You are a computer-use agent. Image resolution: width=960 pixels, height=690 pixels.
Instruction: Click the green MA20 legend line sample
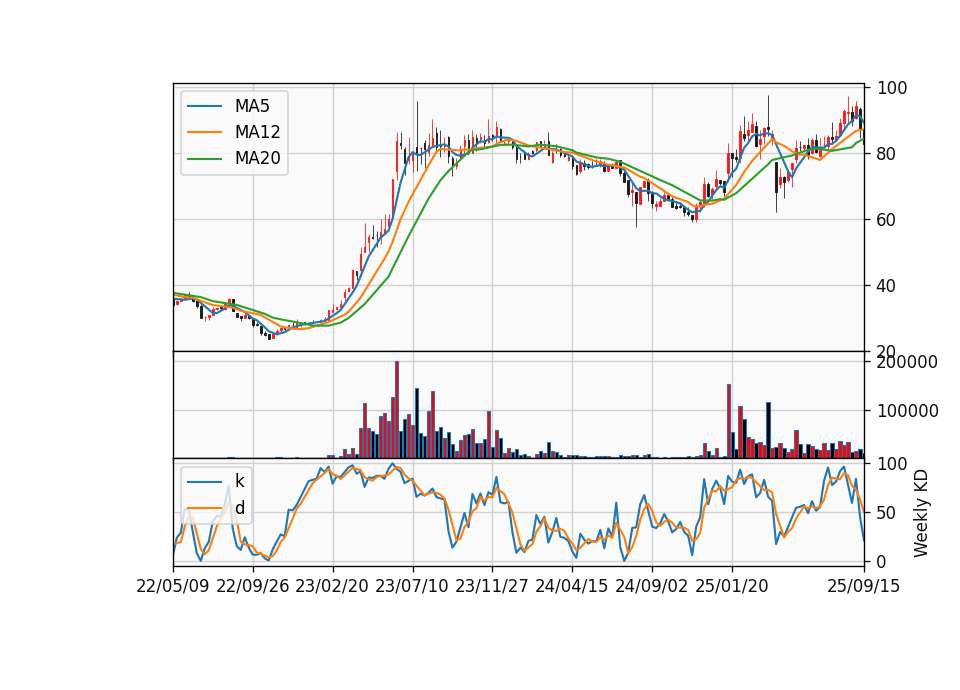pyautogui.click(x=204, y=158)
